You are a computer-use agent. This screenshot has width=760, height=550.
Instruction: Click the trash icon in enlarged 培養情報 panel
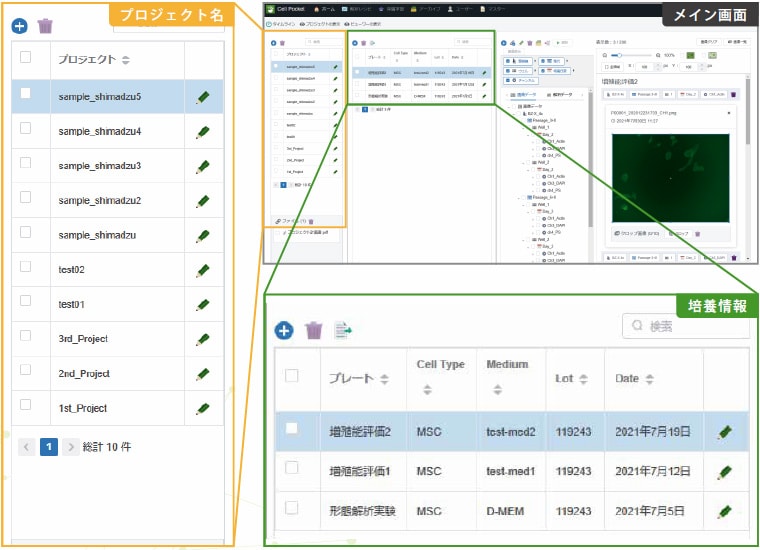(314, 330)
